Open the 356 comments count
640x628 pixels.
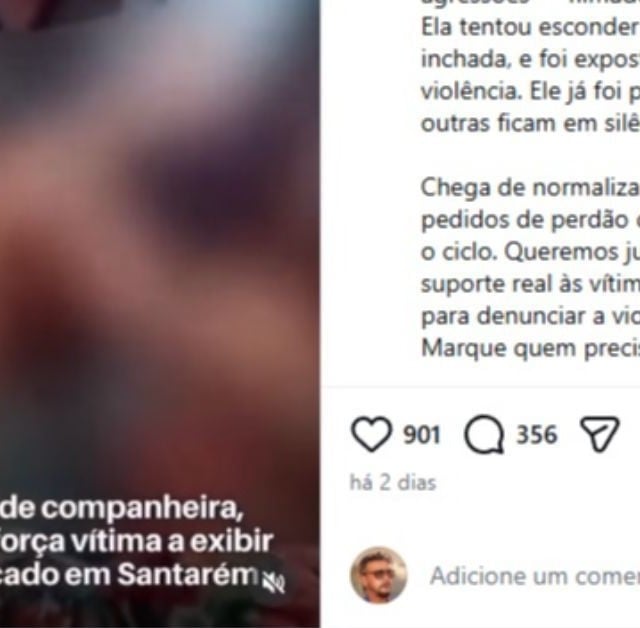point(537,434)
